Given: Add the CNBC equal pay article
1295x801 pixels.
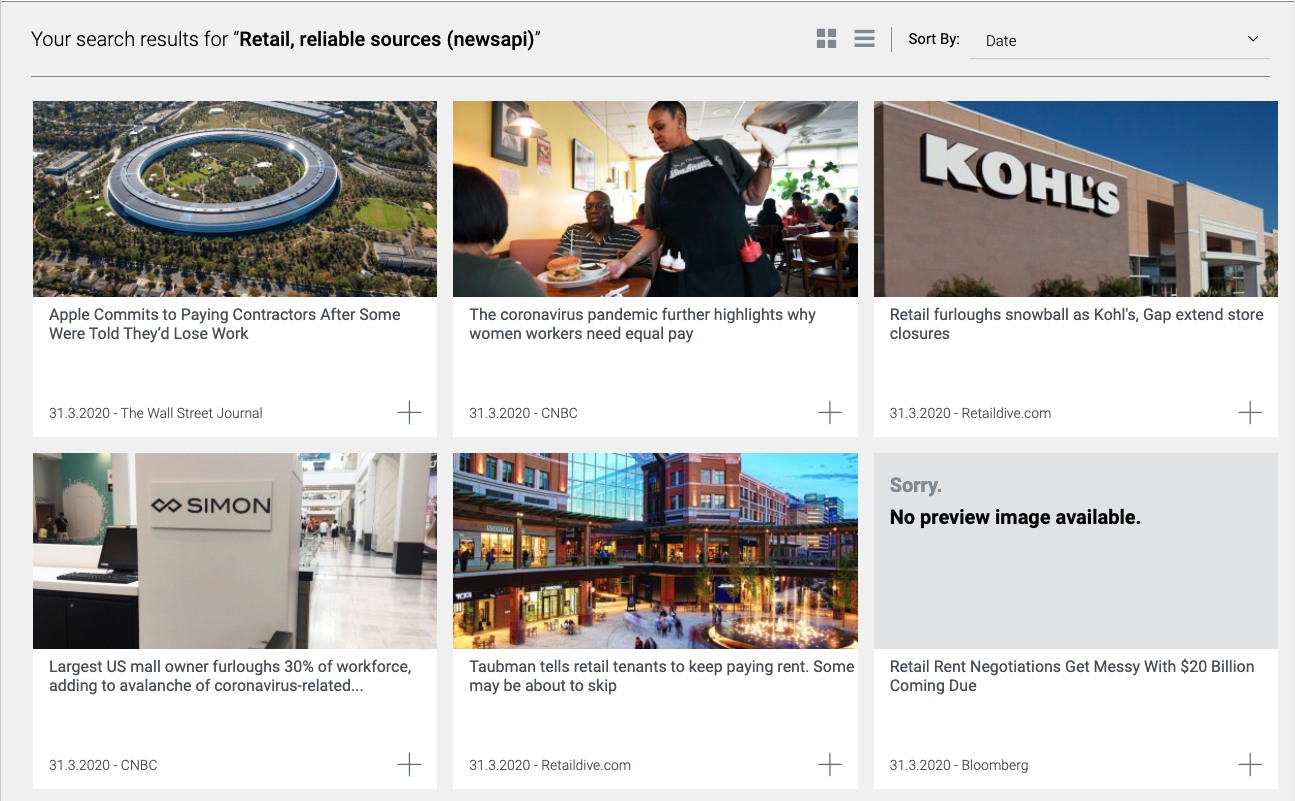Looking at the screenshot, I should [829, 412].
